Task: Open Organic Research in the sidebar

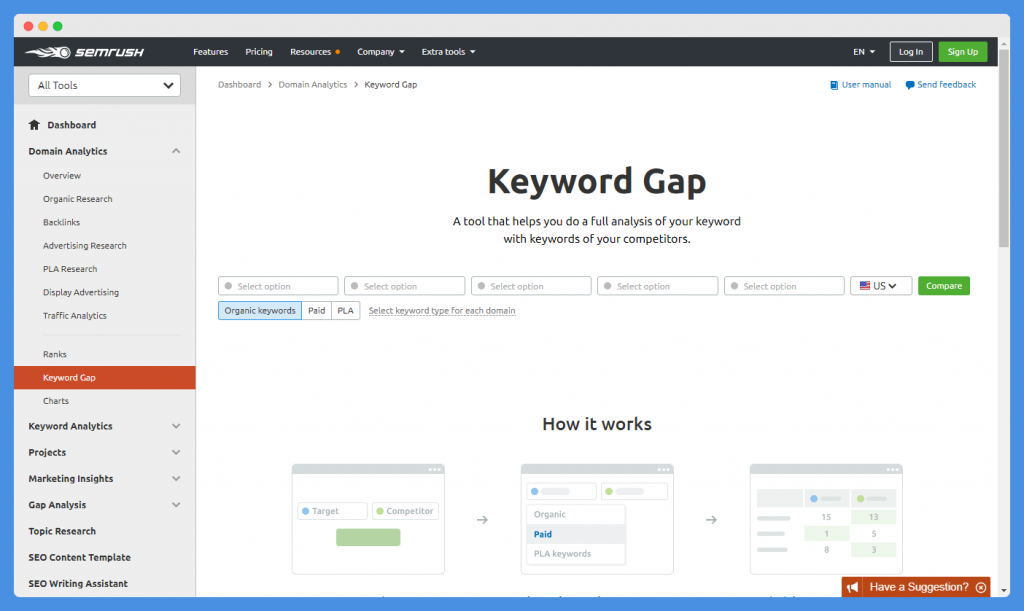Action: click(78, 199)
